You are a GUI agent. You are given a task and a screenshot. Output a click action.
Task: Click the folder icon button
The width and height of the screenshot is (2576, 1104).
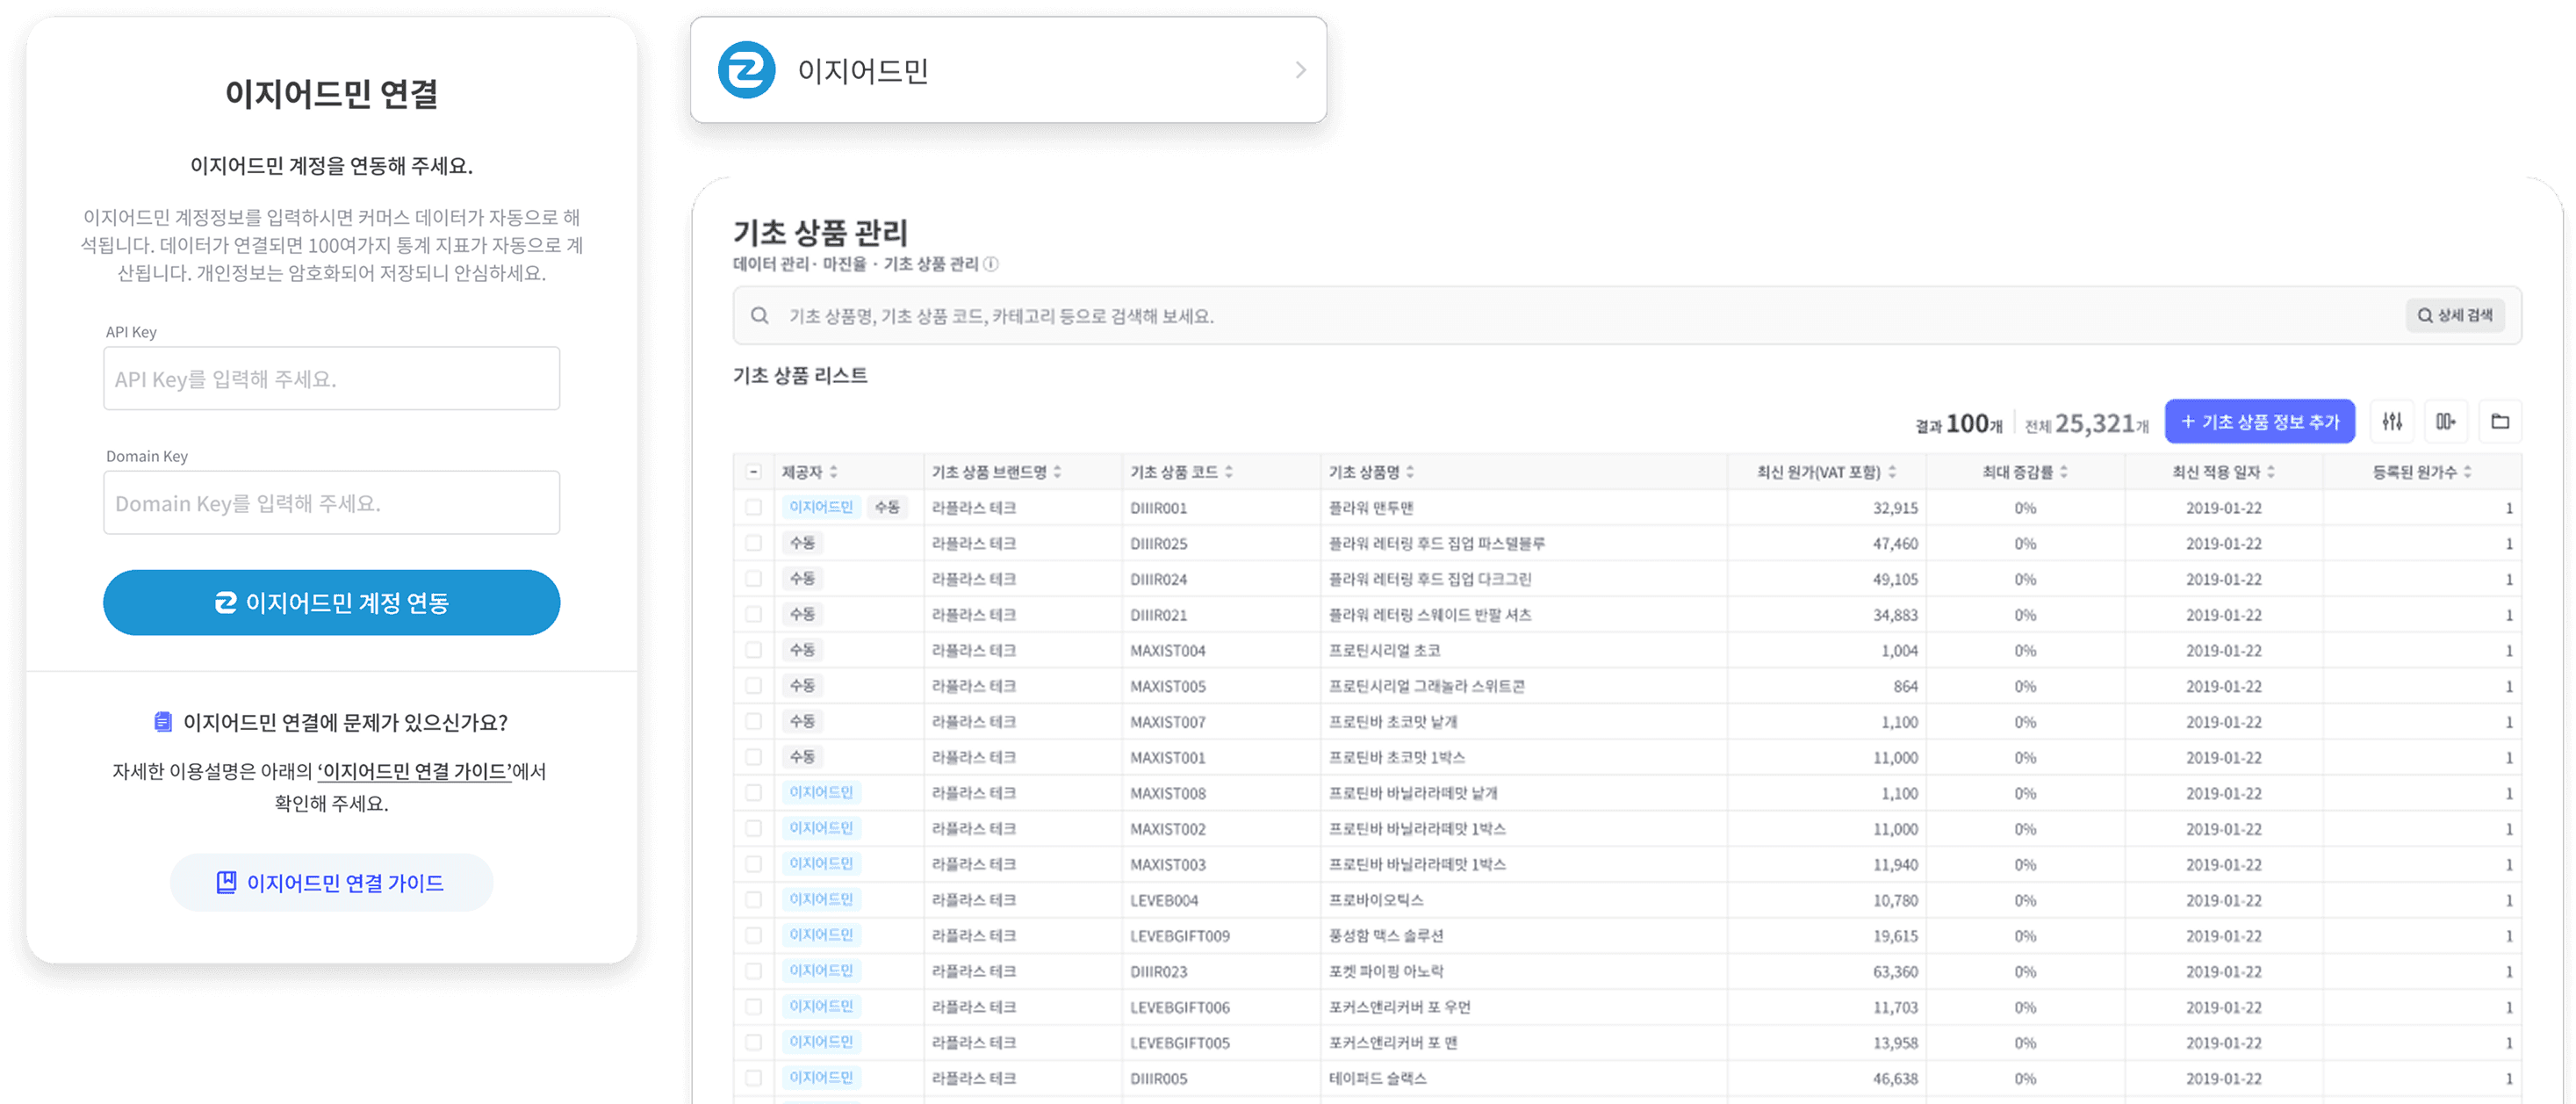(x=2500, y=421)
